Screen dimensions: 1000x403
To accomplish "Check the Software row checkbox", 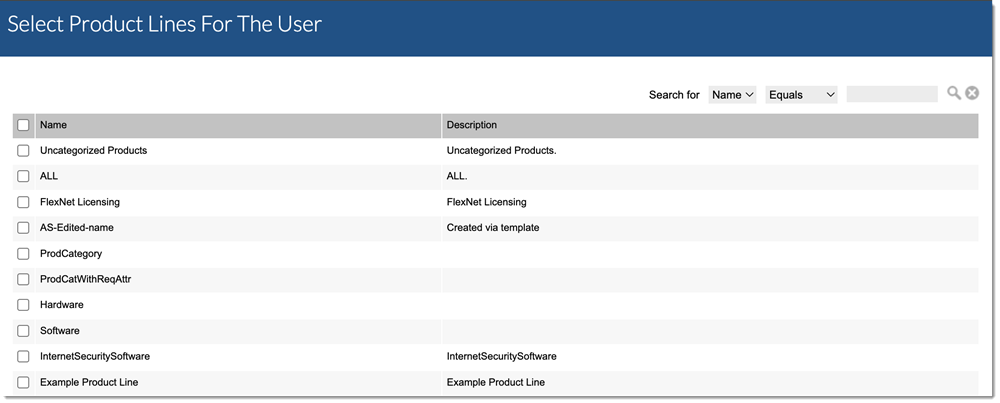I will coord(24,331).
